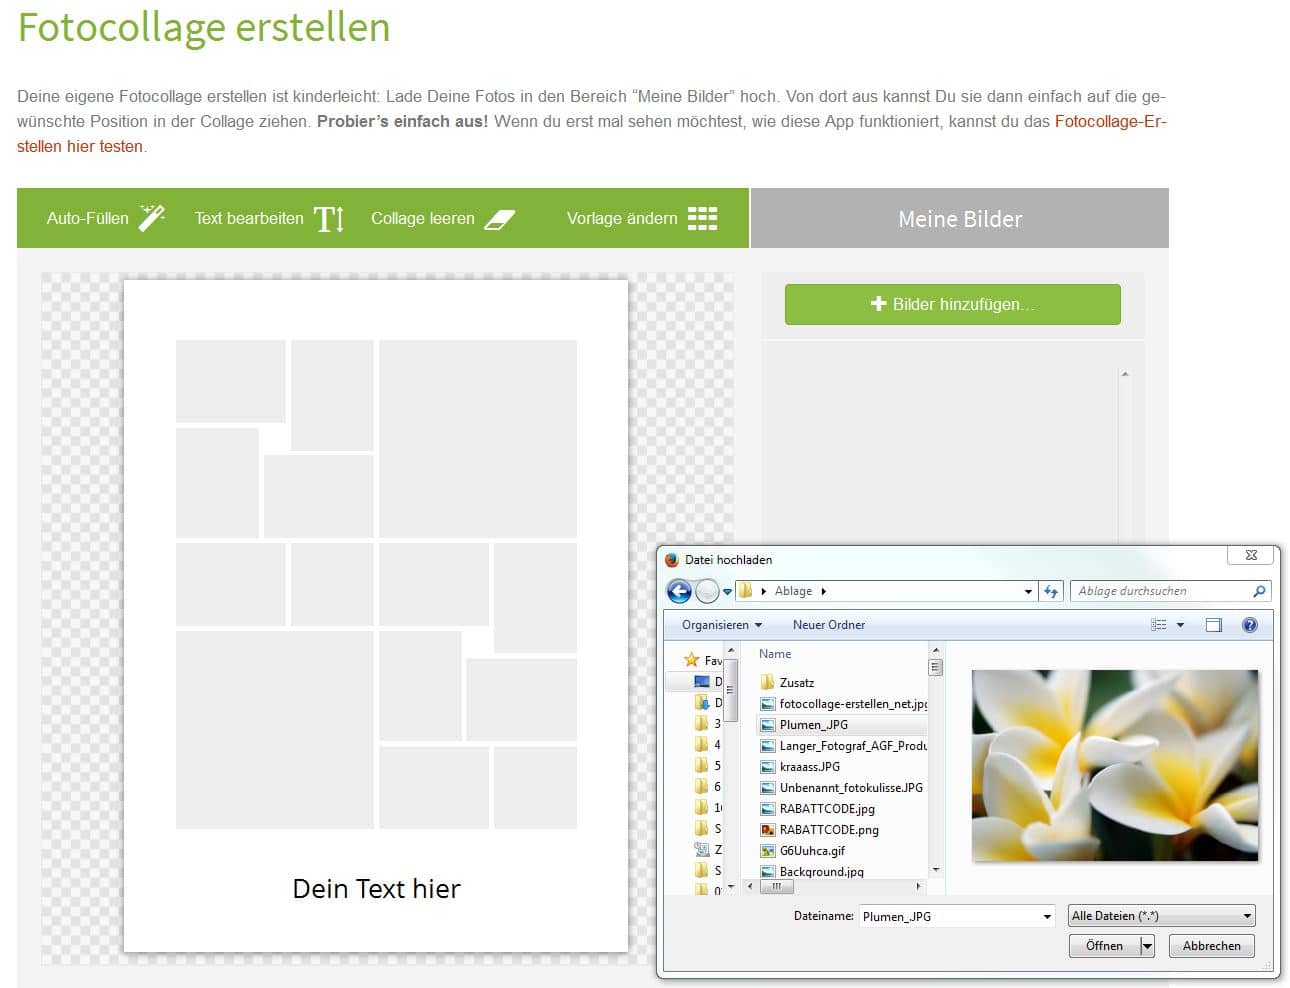Screen dimensions: 1290x988
Task: Open the Meine Bilder tab
Action: (959, 219)
